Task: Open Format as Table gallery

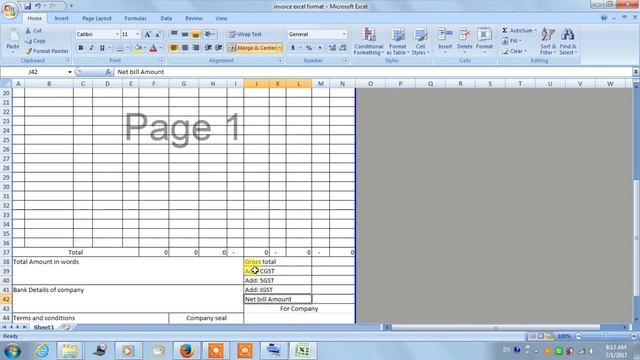Action: [398, 41]
